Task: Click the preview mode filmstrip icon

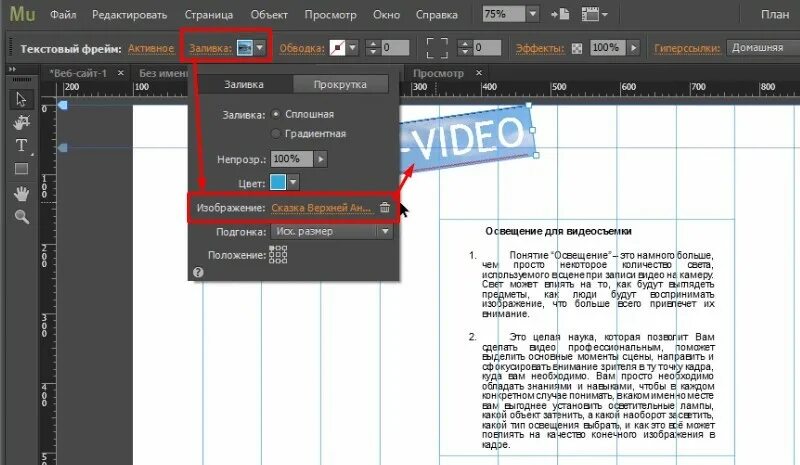Action: (590, 14)
